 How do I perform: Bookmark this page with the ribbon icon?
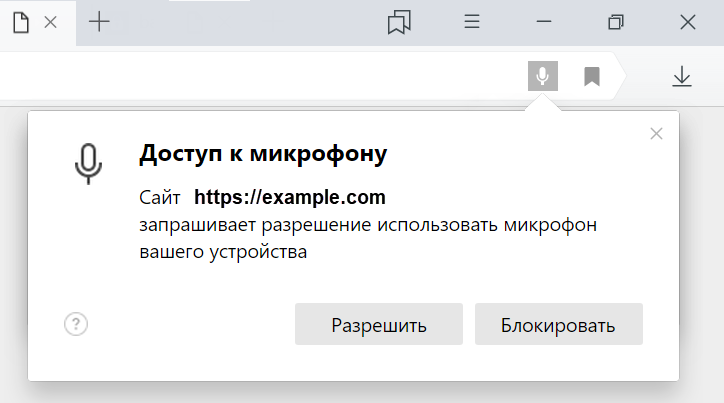tap(591, 76)
